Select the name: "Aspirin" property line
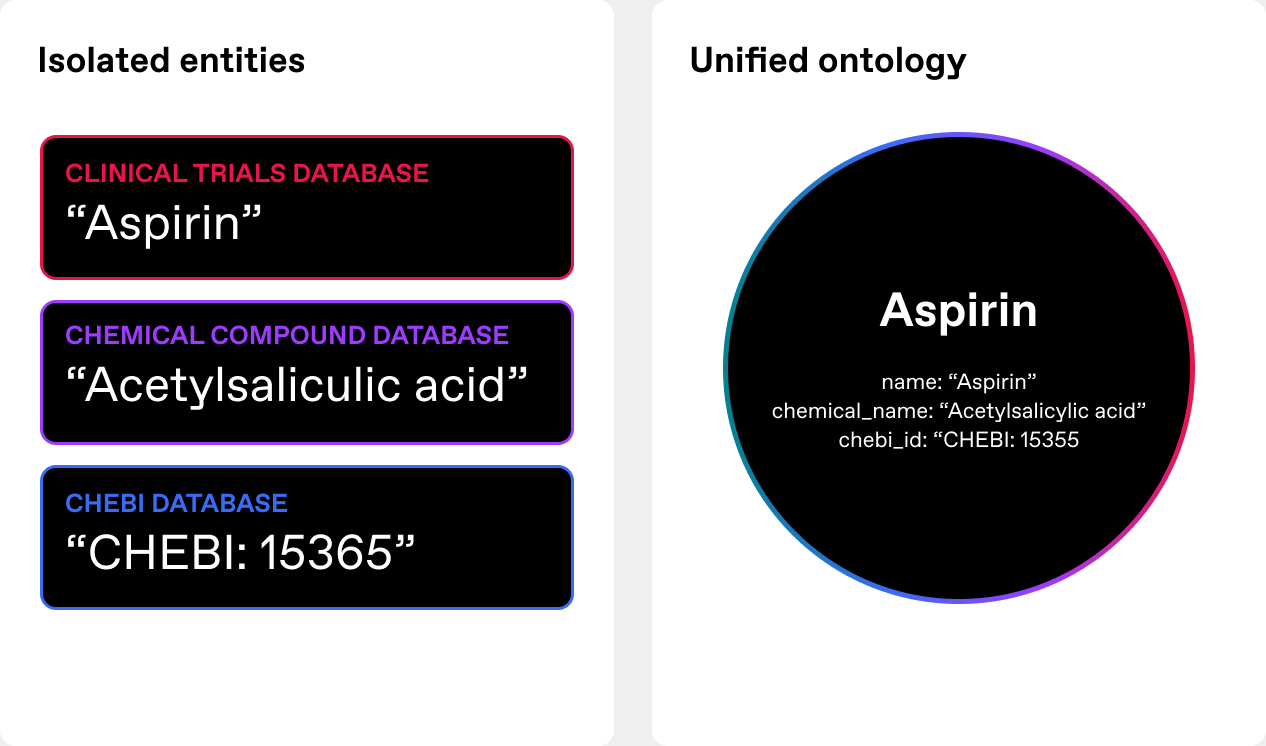Screen dimensions: 1266x746 pos(958,382)
